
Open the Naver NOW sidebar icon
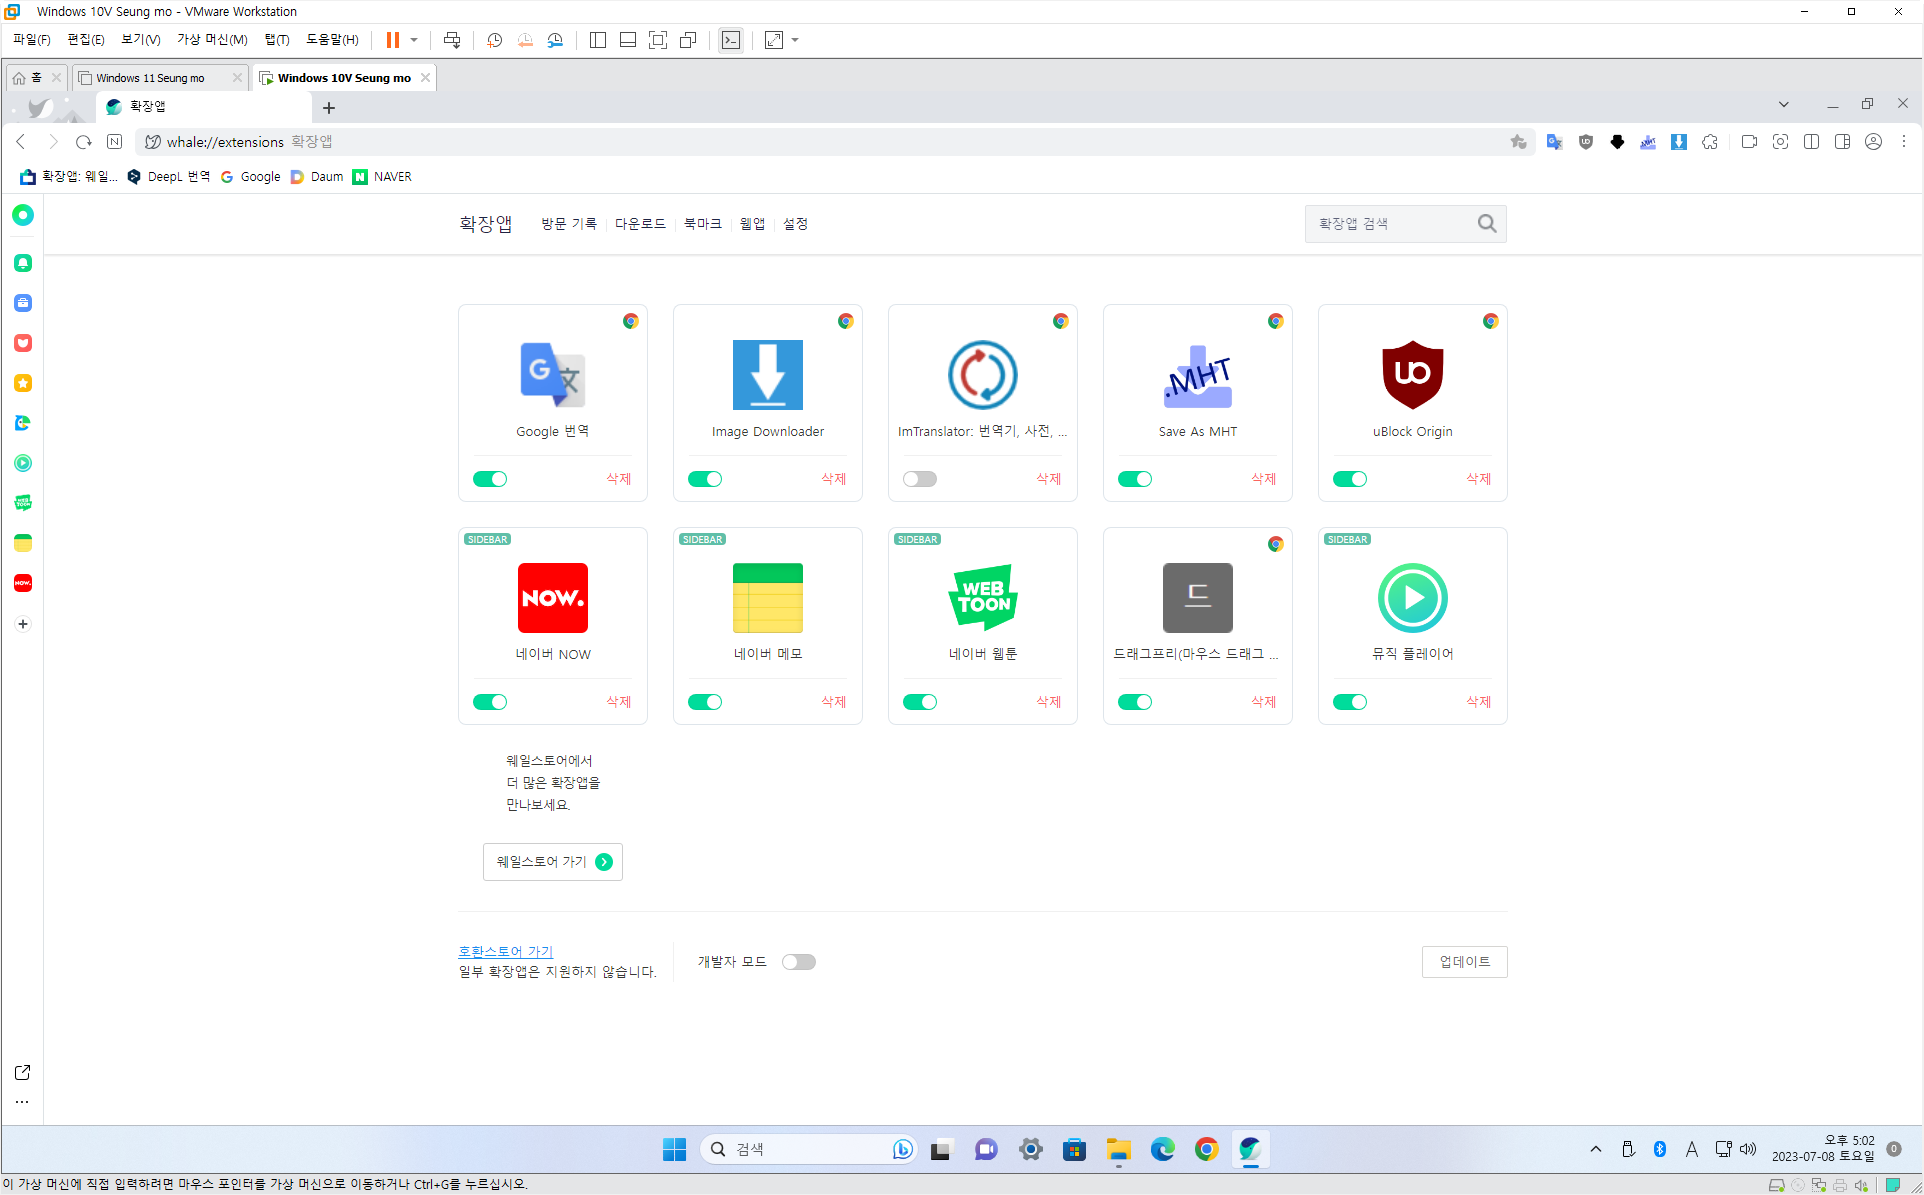pyautogui.click(x=23, y=583)
